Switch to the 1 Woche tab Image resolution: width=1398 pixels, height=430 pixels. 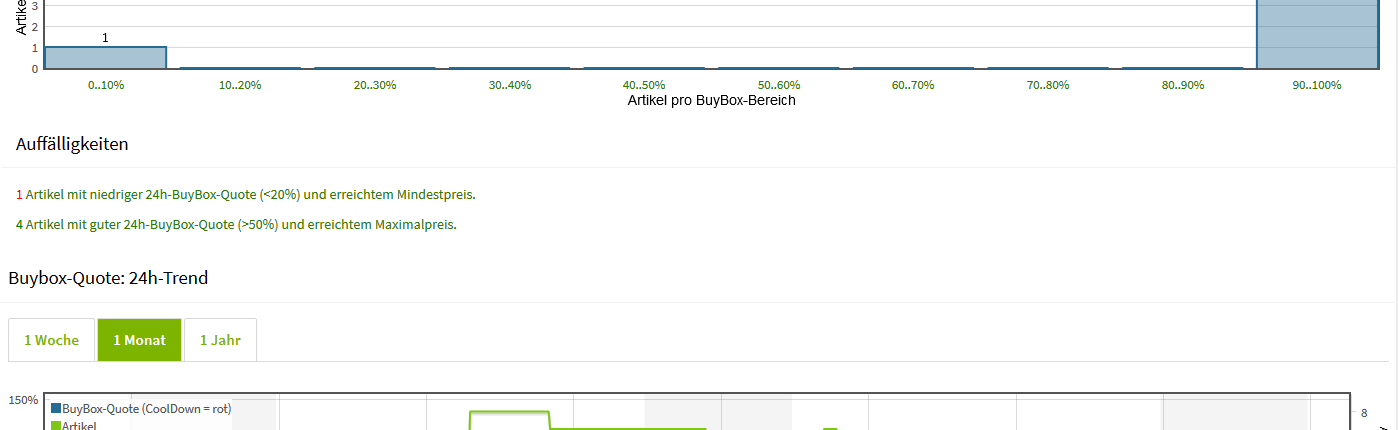point(51,340)
